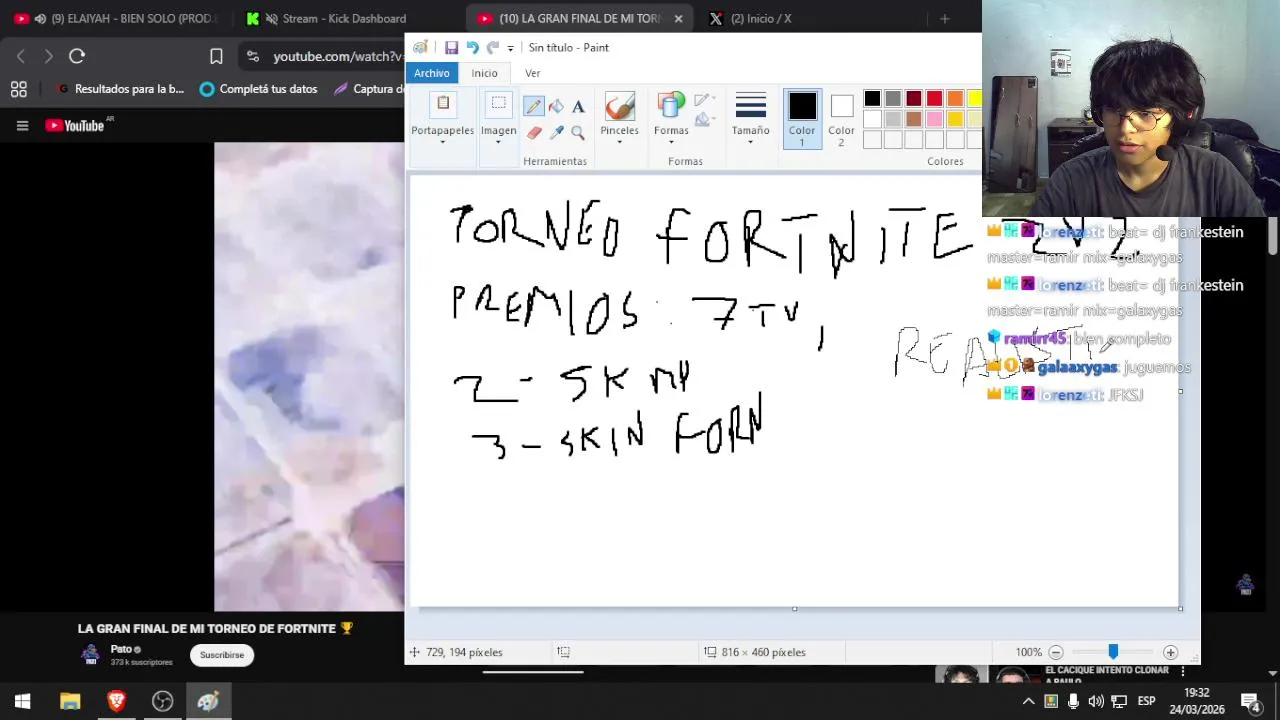Open the bookmarks apps grid icon

(x=18, y=89)
